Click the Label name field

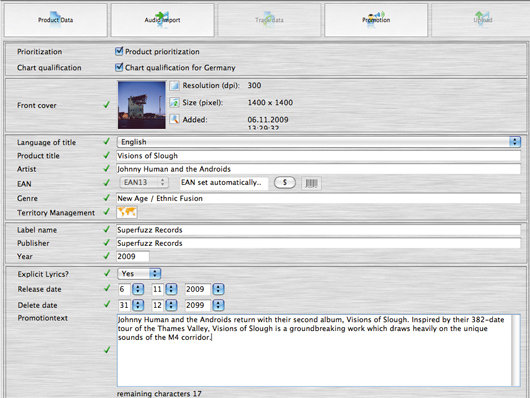pyautogui.click(x=318, y=230)
